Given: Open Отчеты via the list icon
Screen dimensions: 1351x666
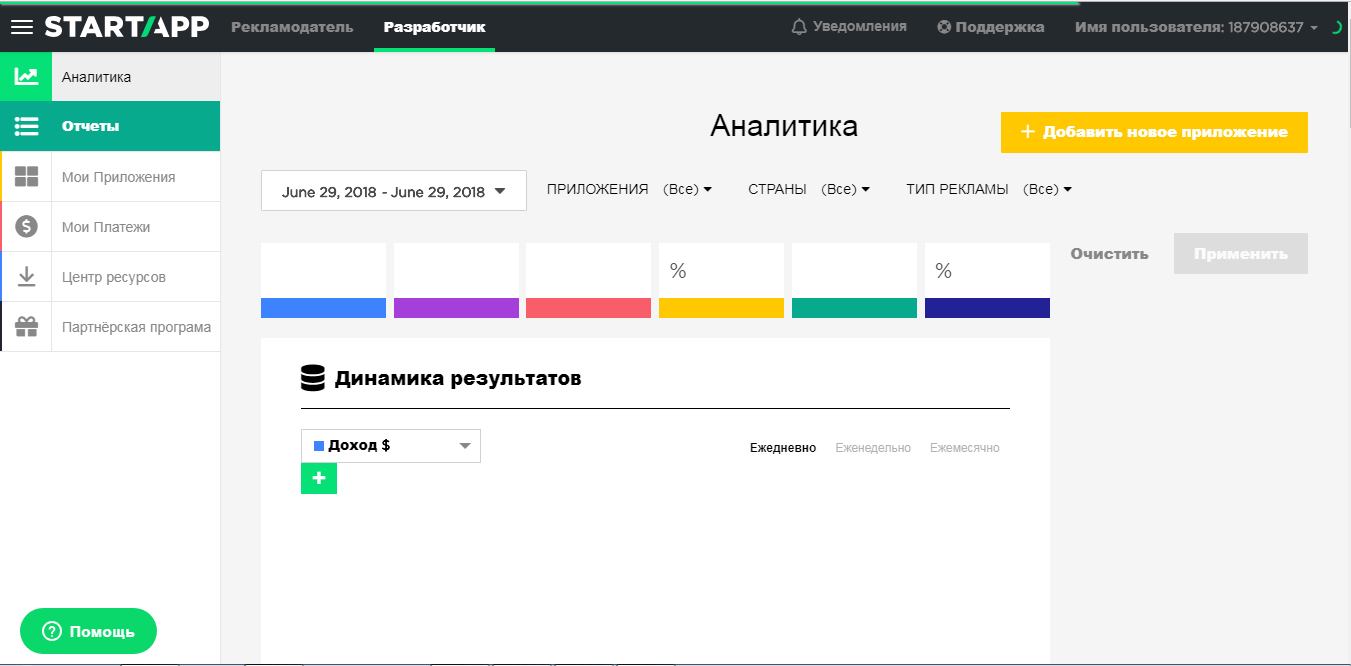Looking at the screenshot, I should point(26,126).
